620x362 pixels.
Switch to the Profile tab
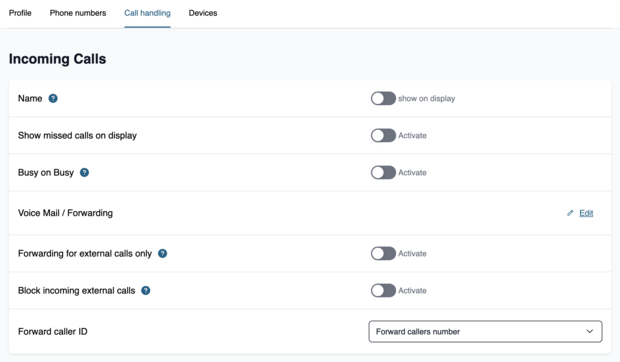point(20,13)
